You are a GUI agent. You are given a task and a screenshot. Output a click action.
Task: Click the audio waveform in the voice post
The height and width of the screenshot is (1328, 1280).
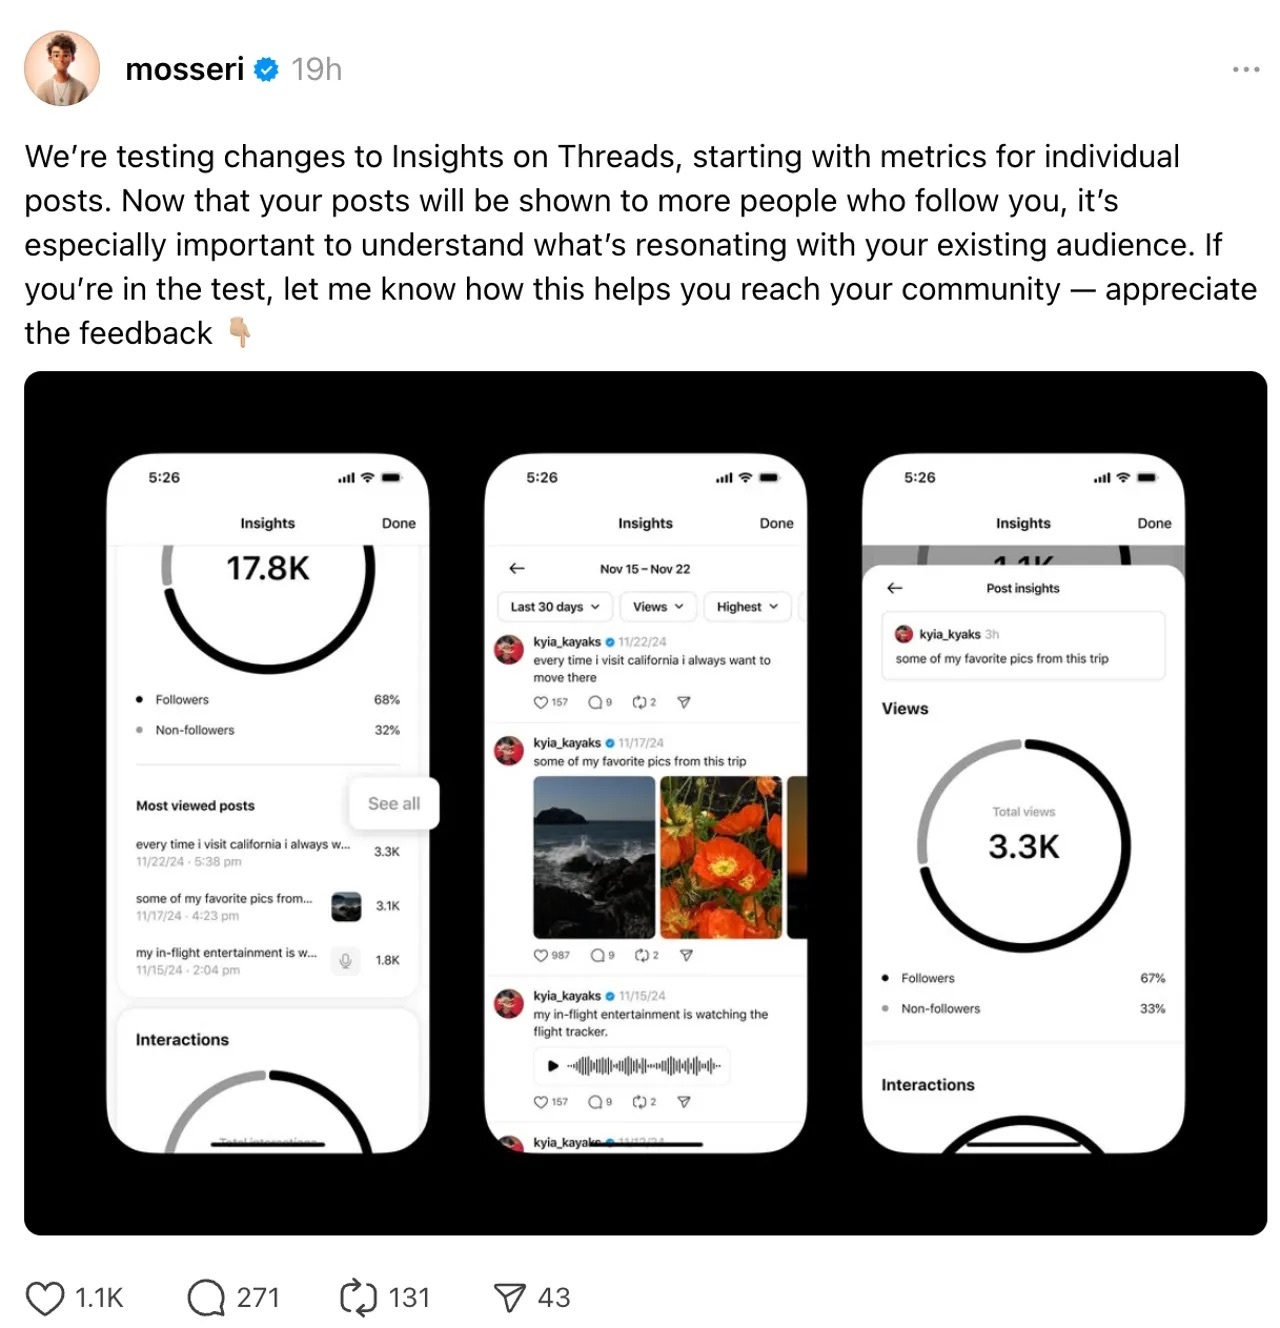[644, 1065]
